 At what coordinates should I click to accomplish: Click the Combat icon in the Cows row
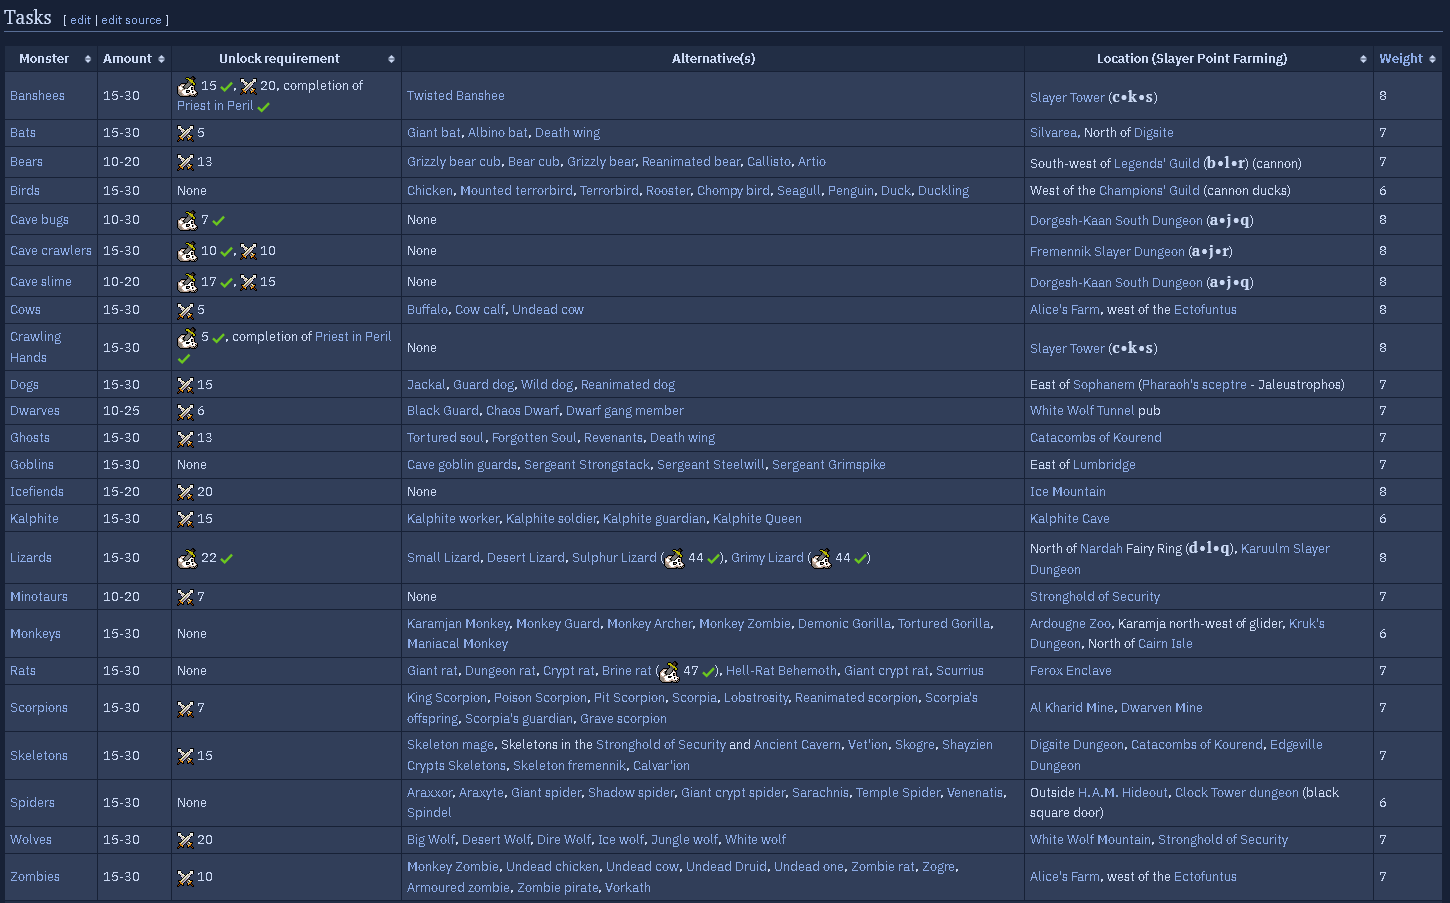click(185, 310)
